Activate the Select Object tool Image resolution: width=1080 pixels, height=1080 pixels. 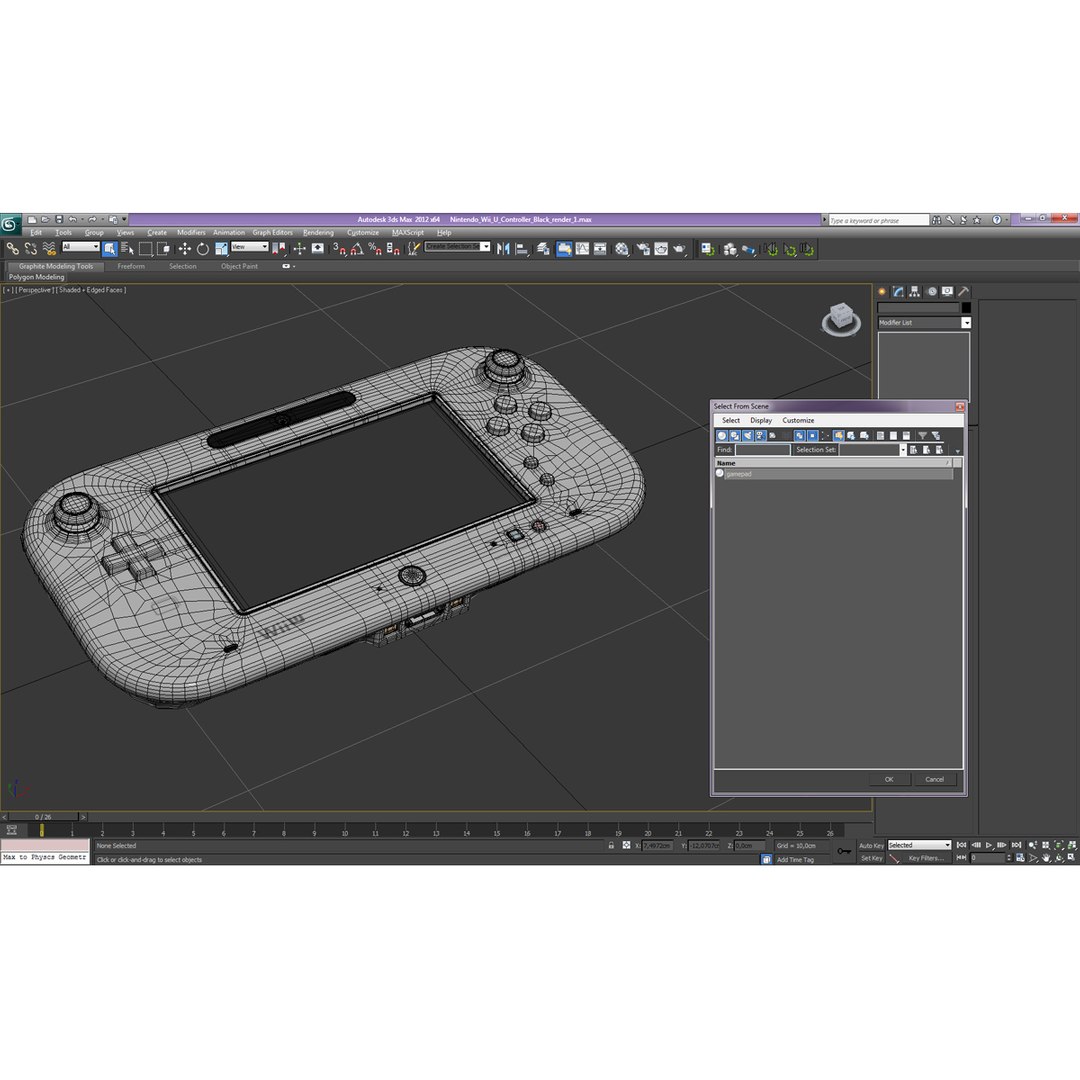pyautogui.click(x=110, y=249)
